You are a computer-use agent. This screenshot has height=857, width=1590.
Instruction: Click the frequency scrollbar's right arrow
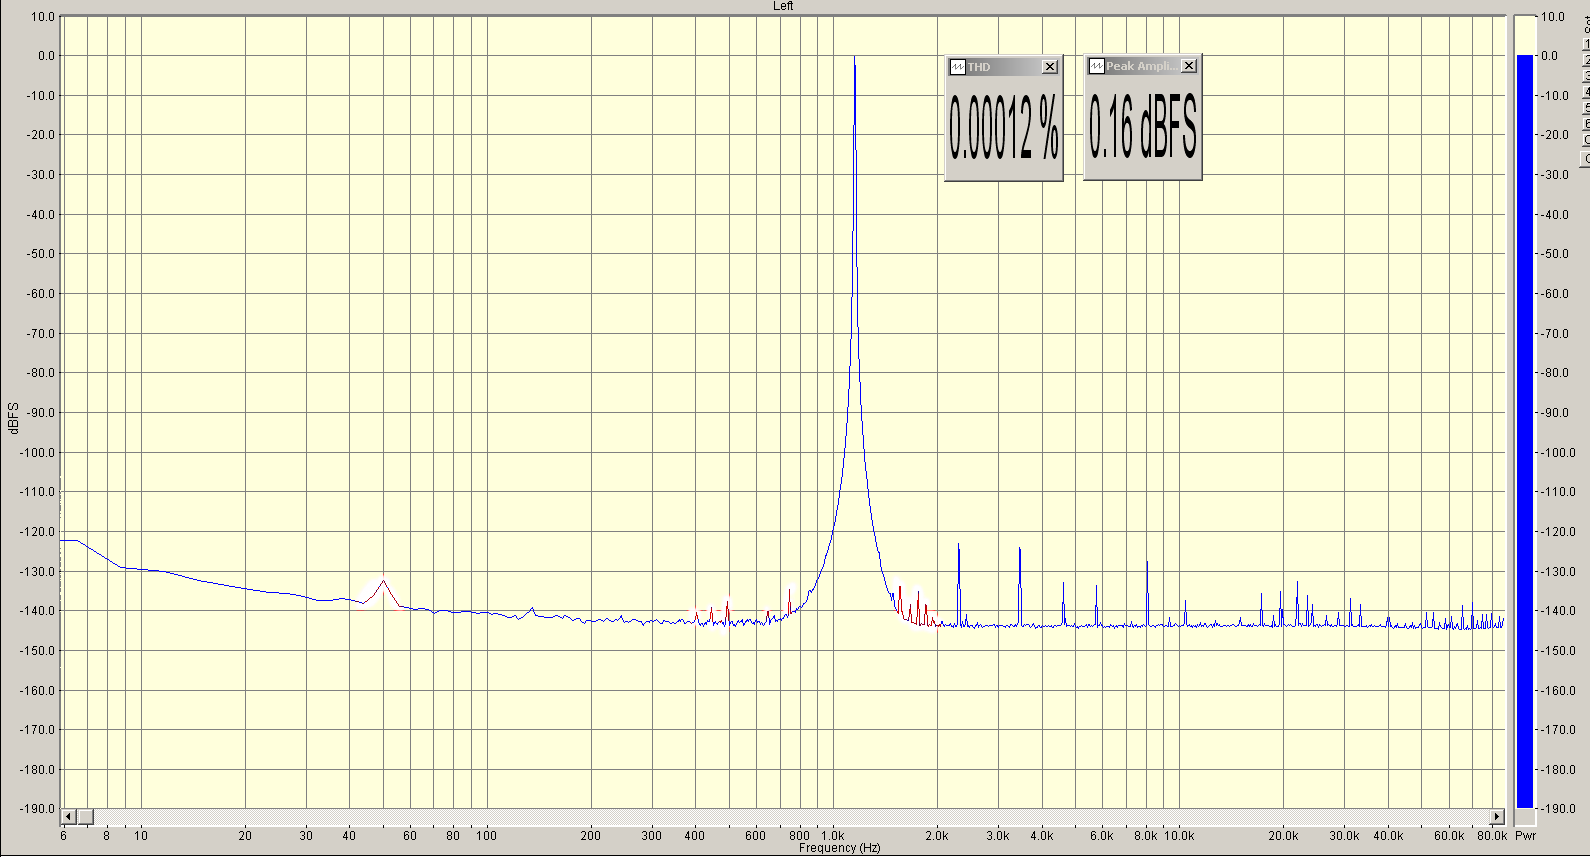click(1497, 816)
